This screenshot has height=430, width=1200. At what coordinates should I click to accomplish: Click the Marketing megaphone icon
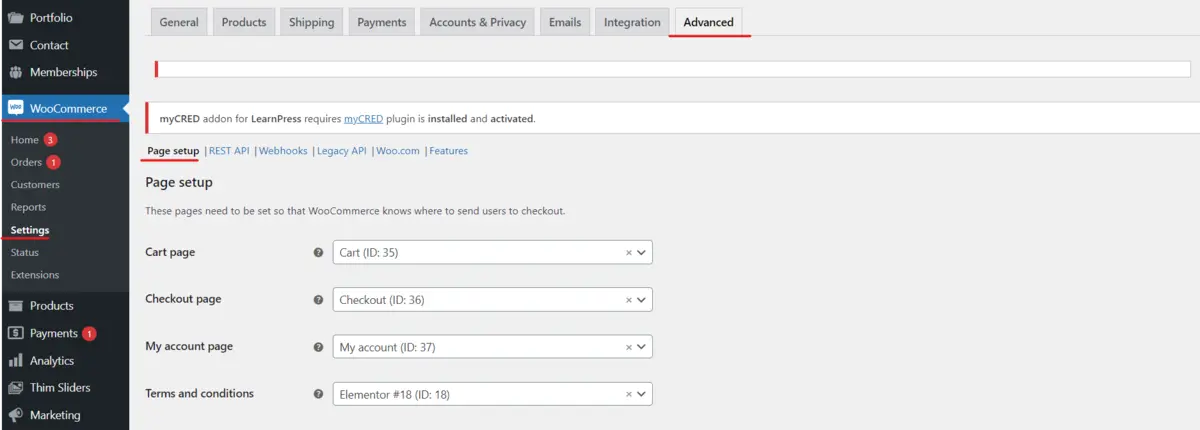[16, 415]
